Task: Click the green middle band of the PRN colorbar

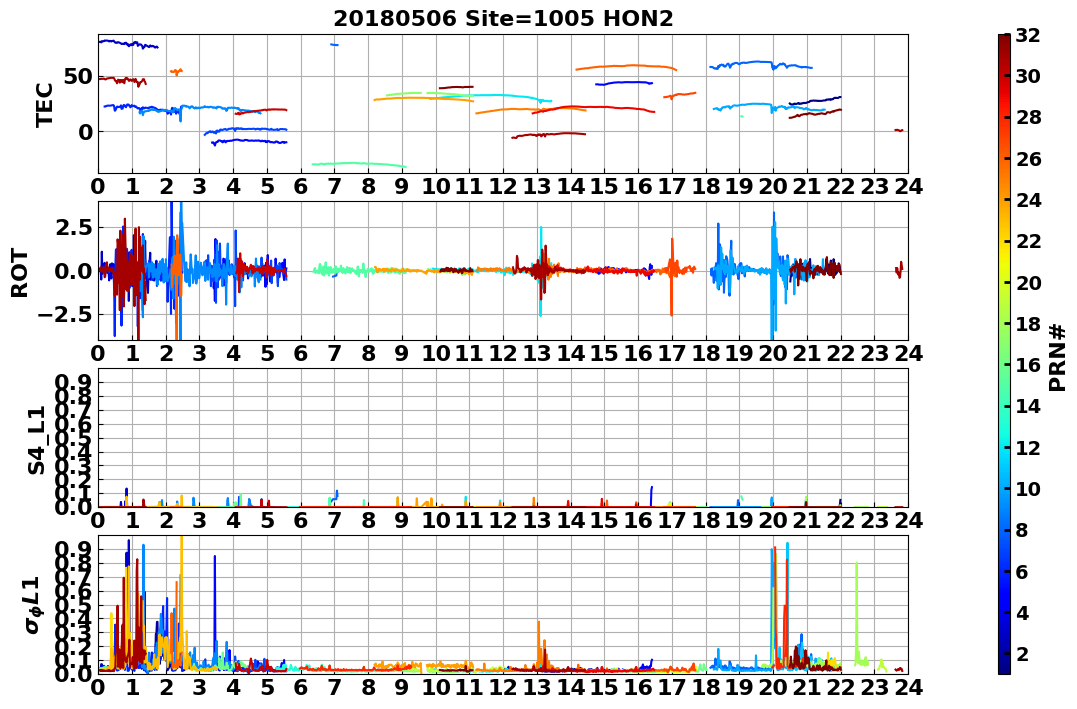Action: 1004,354
